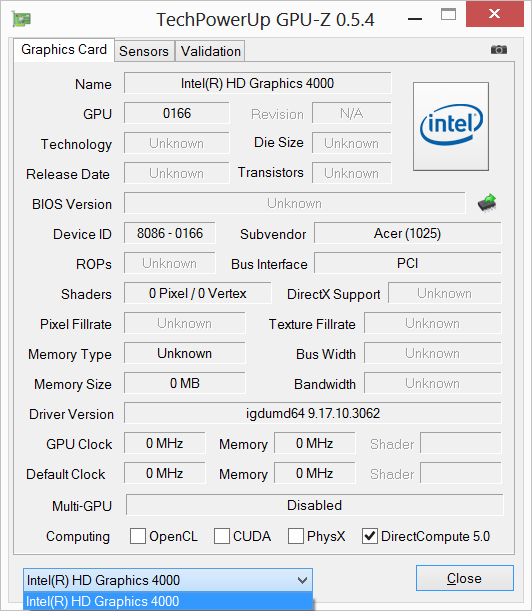Click the Name field showing Intel(R) HD Graphics 4000
532x611 pixels.
coord(258,83)
